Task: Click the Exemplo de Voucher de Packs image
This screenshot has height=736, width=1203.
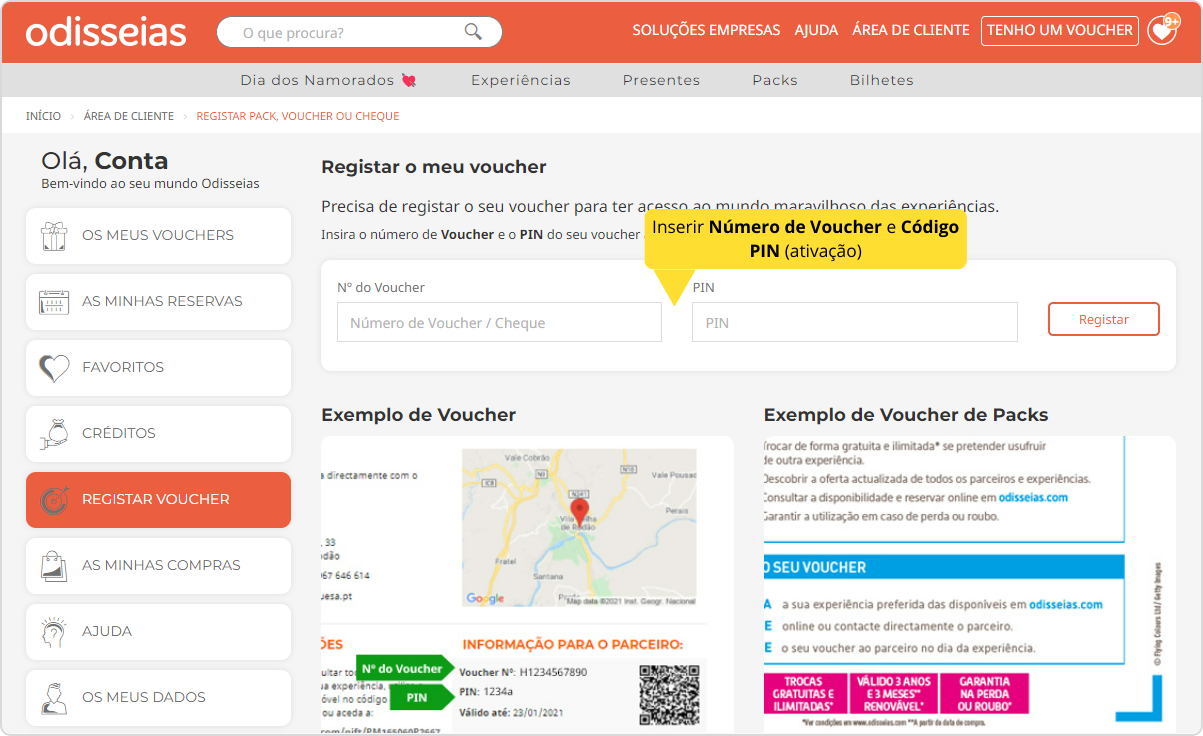Action: pyautogui.click(x=969, y=585)
